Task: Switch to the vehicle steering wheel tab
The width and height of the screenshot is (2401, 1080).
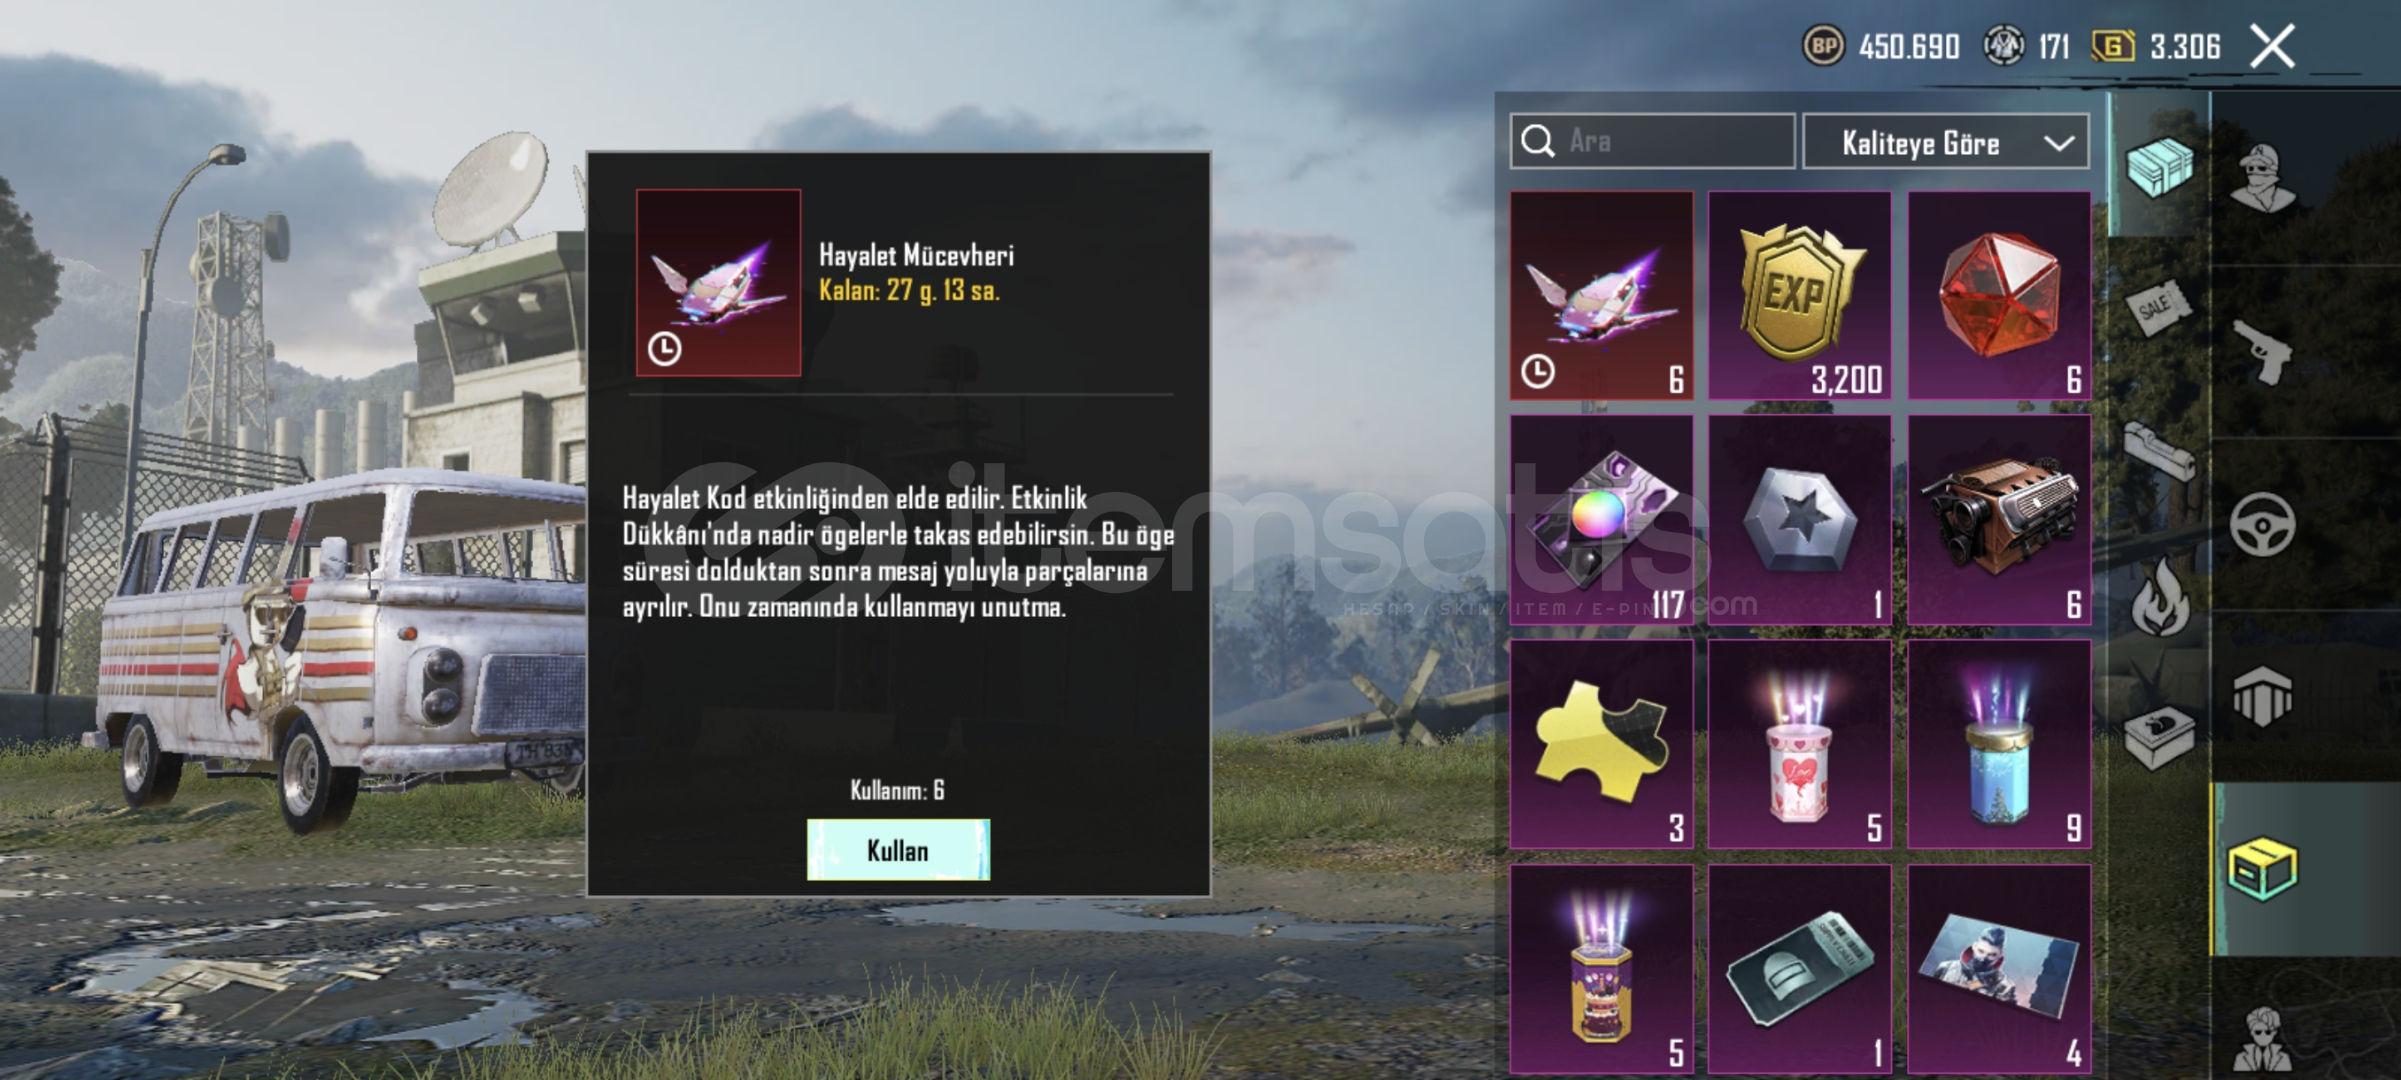Action: [x=2262, y=524]
